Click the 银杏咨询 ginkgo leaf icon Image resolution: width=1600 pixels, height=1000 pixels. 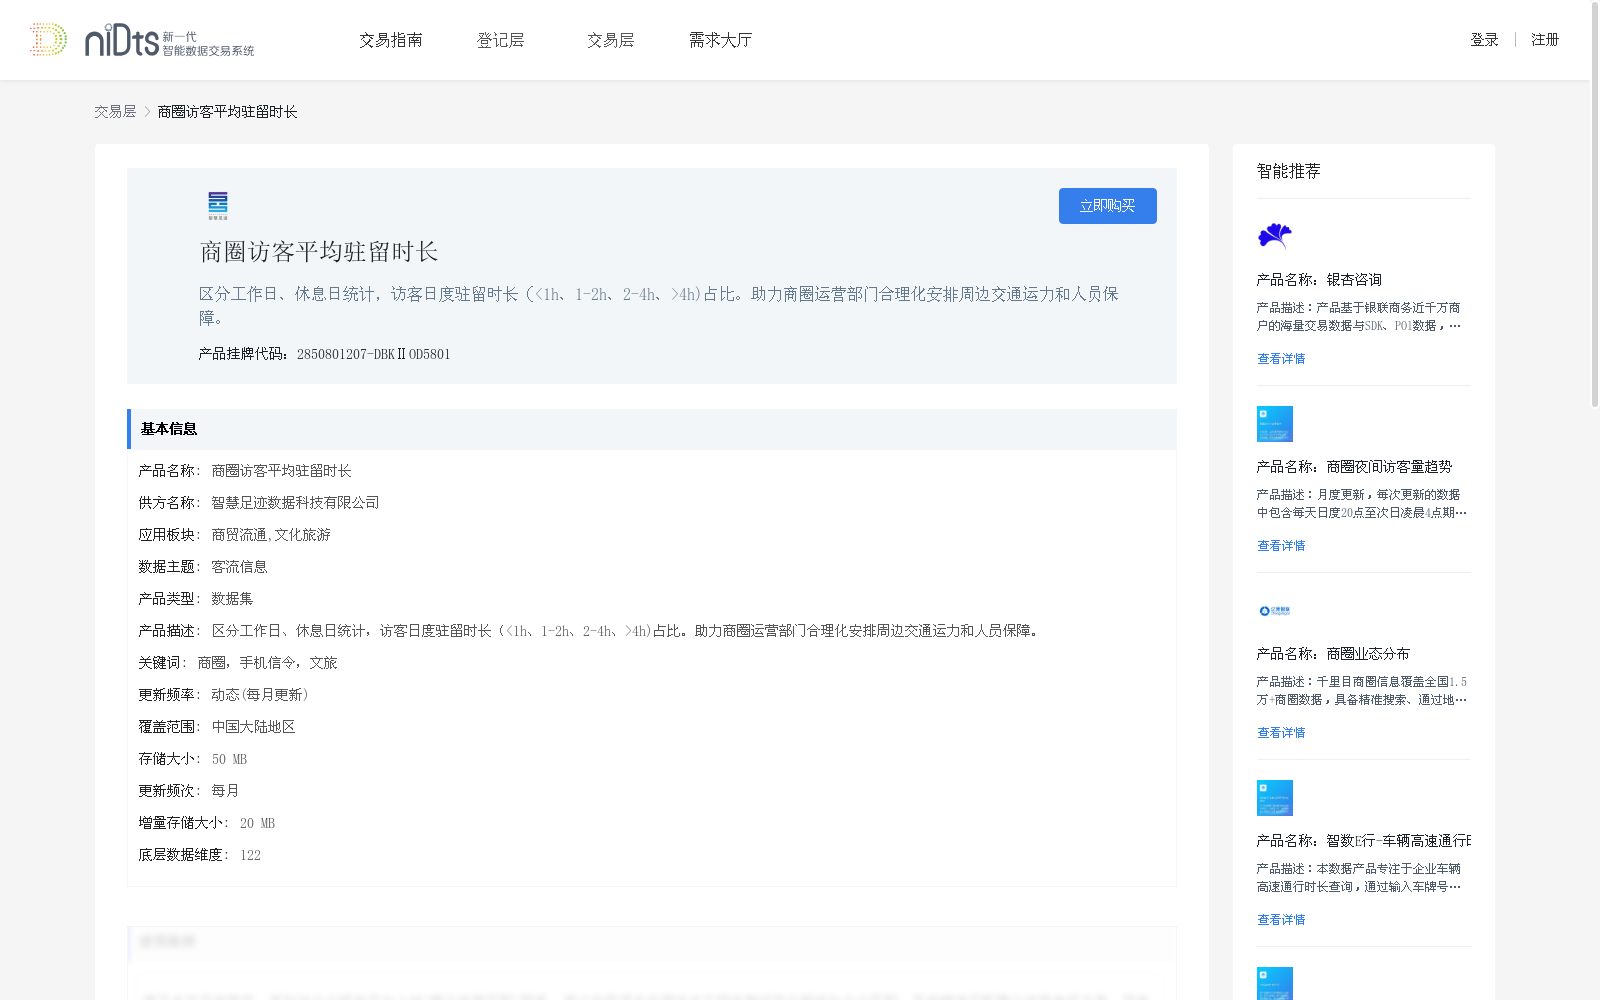pos(1275,237)
